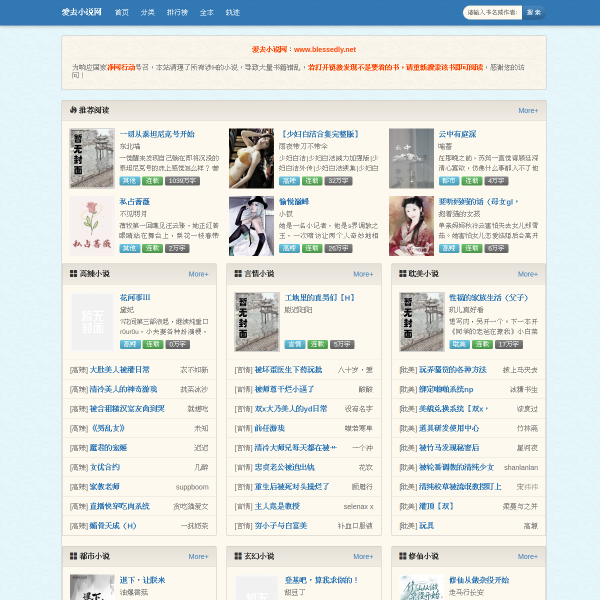Viewport: 600px width, 600px height.
Task: Select the 全本 navigation item
Action: 207,13
